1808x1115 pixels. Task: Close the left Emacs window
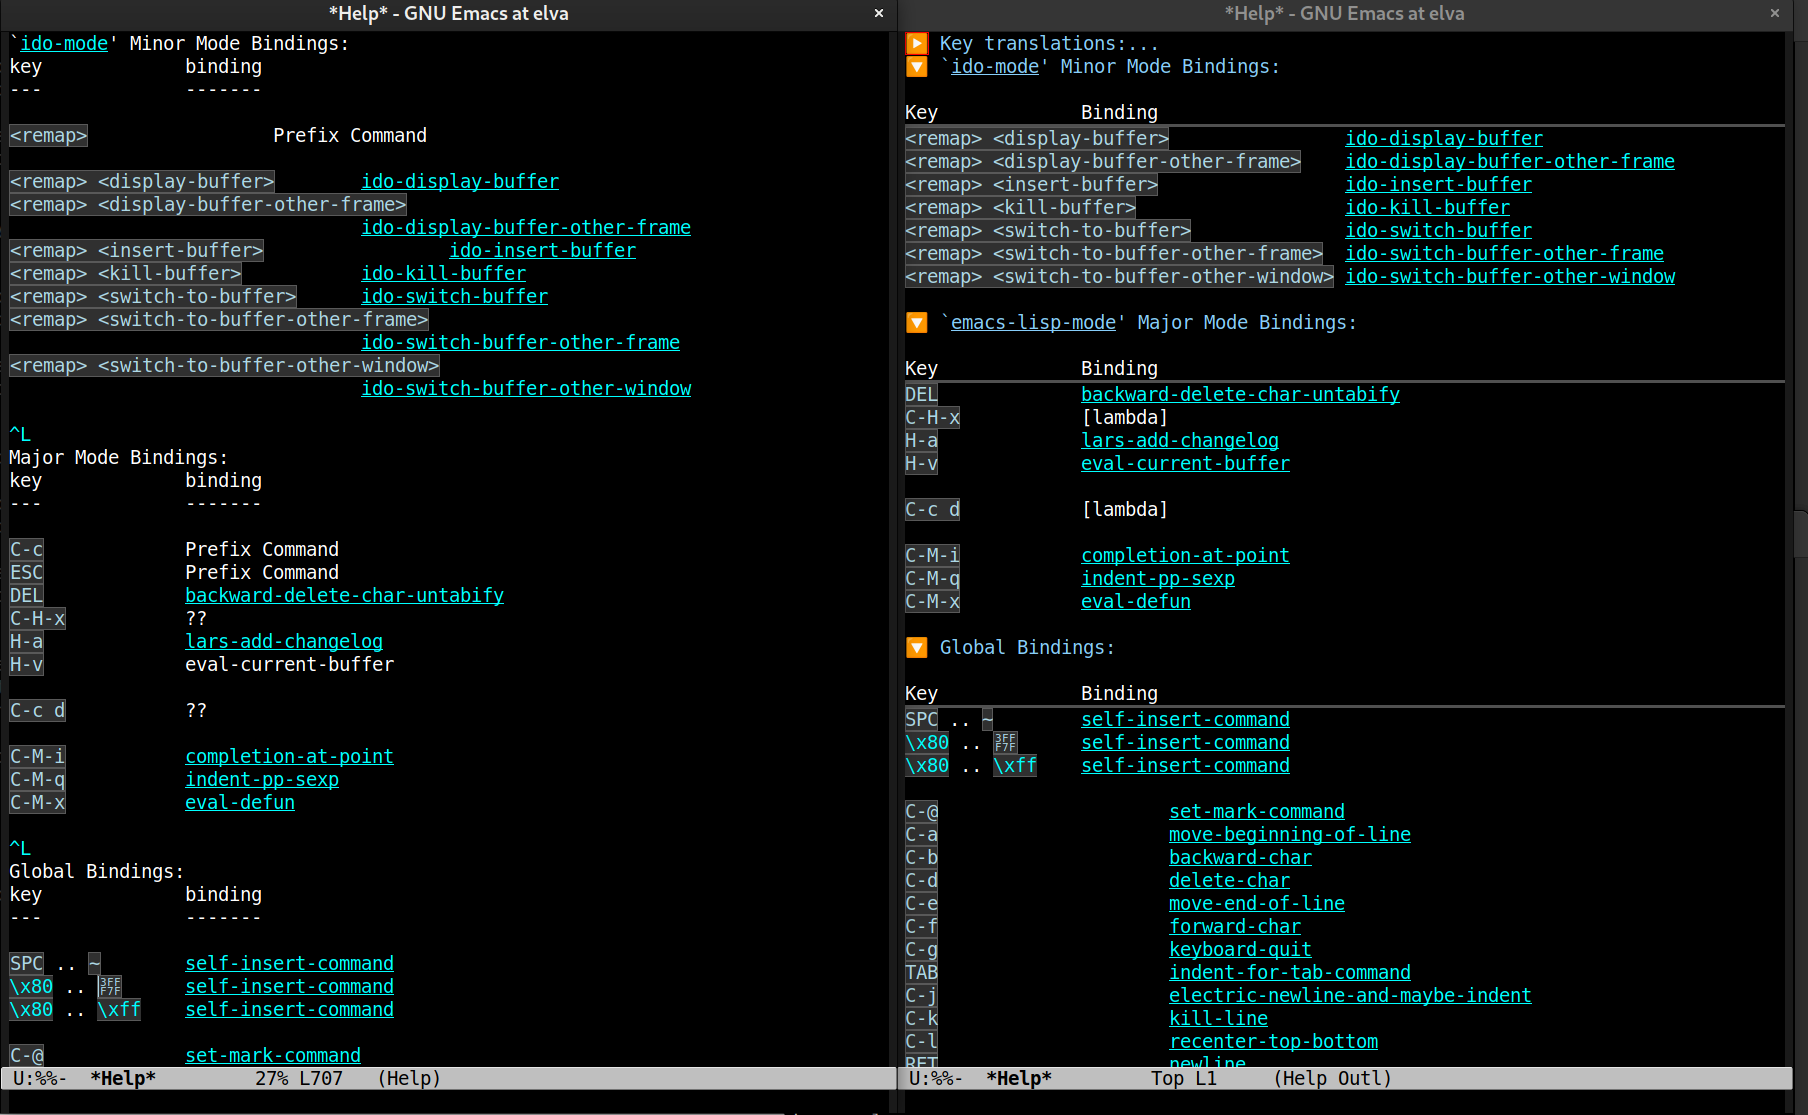pos(879,13)
